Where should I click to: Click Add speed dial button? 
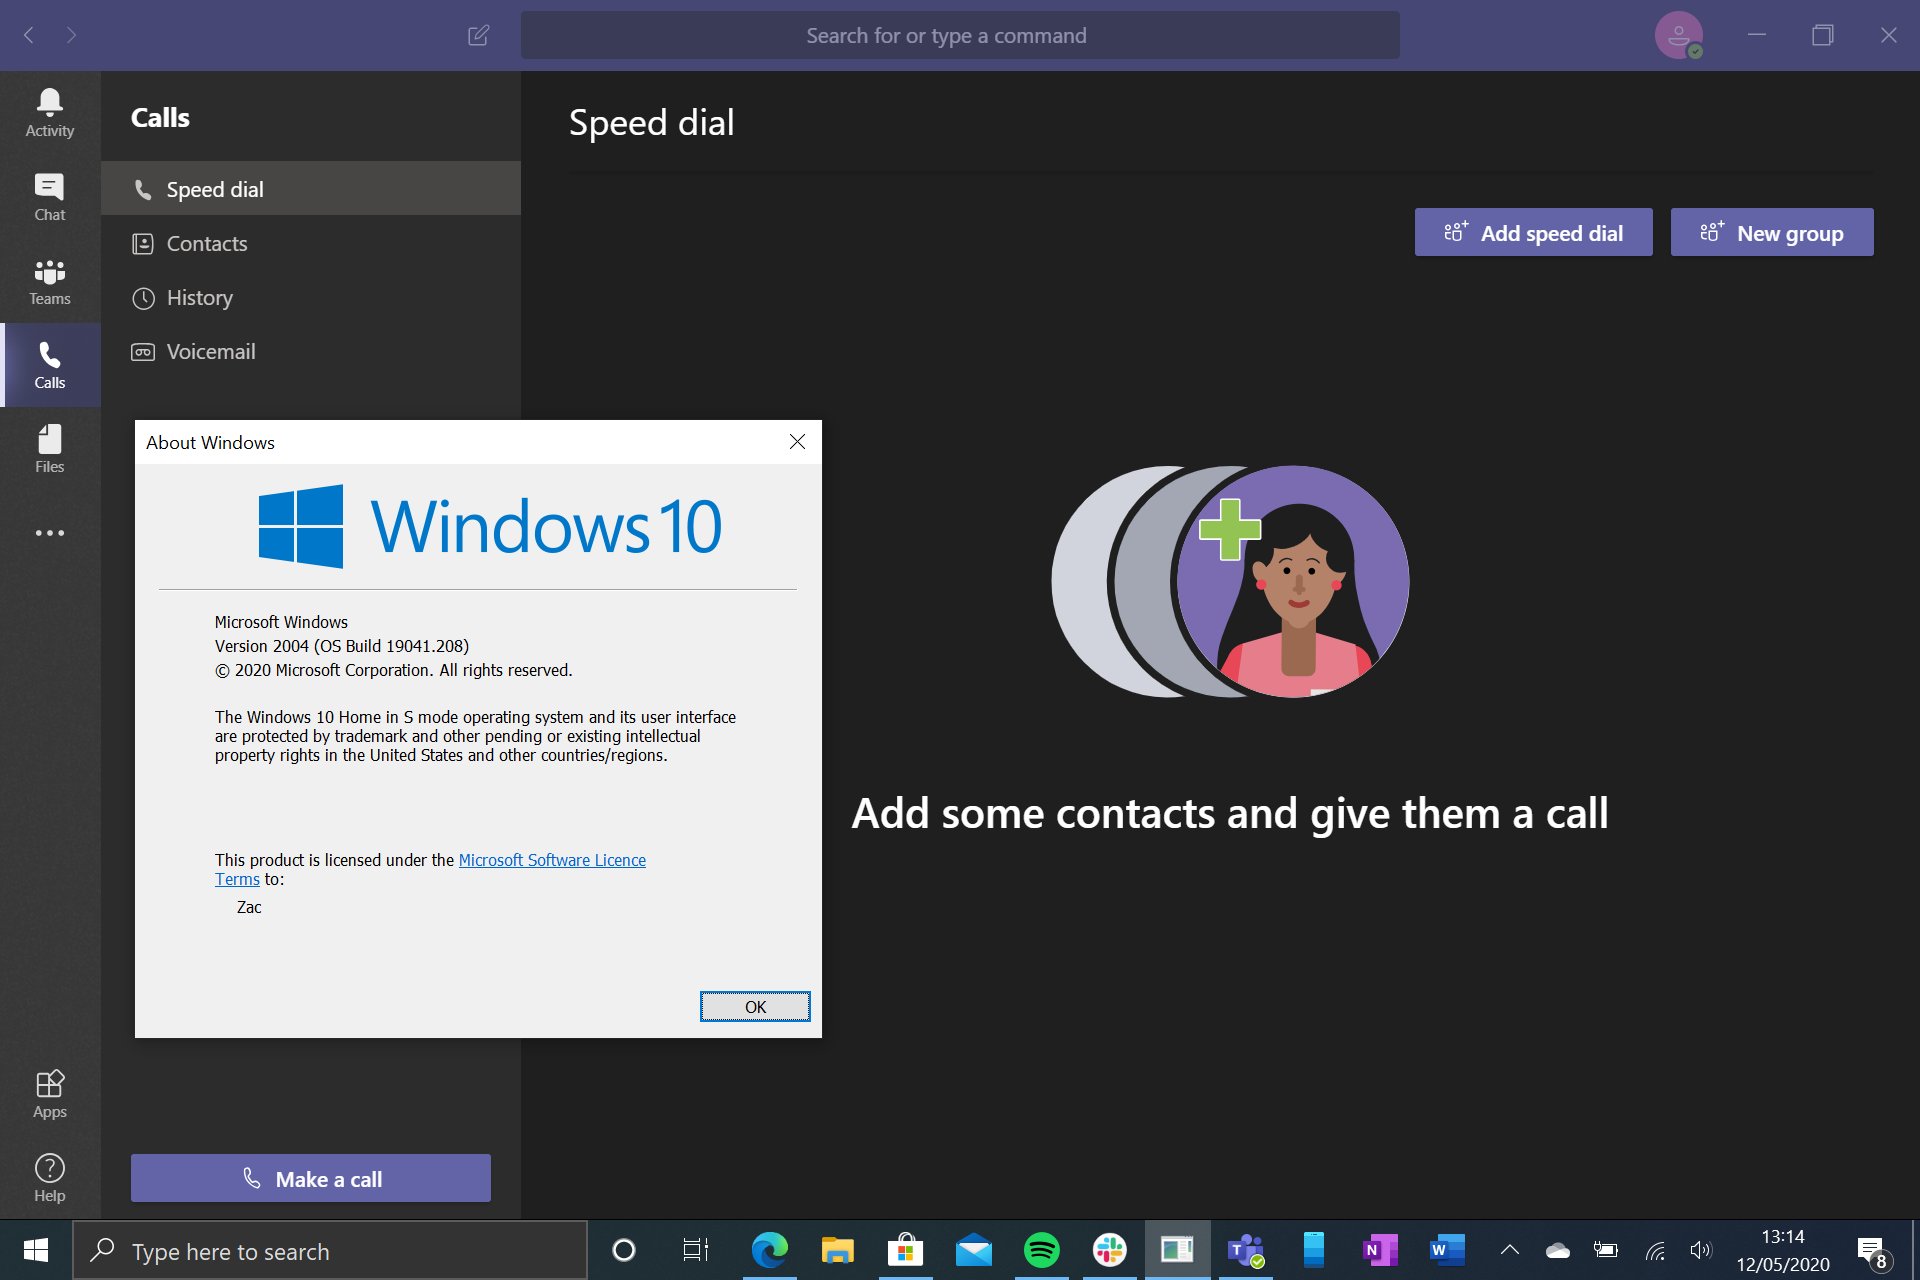tap(1533, 233)
